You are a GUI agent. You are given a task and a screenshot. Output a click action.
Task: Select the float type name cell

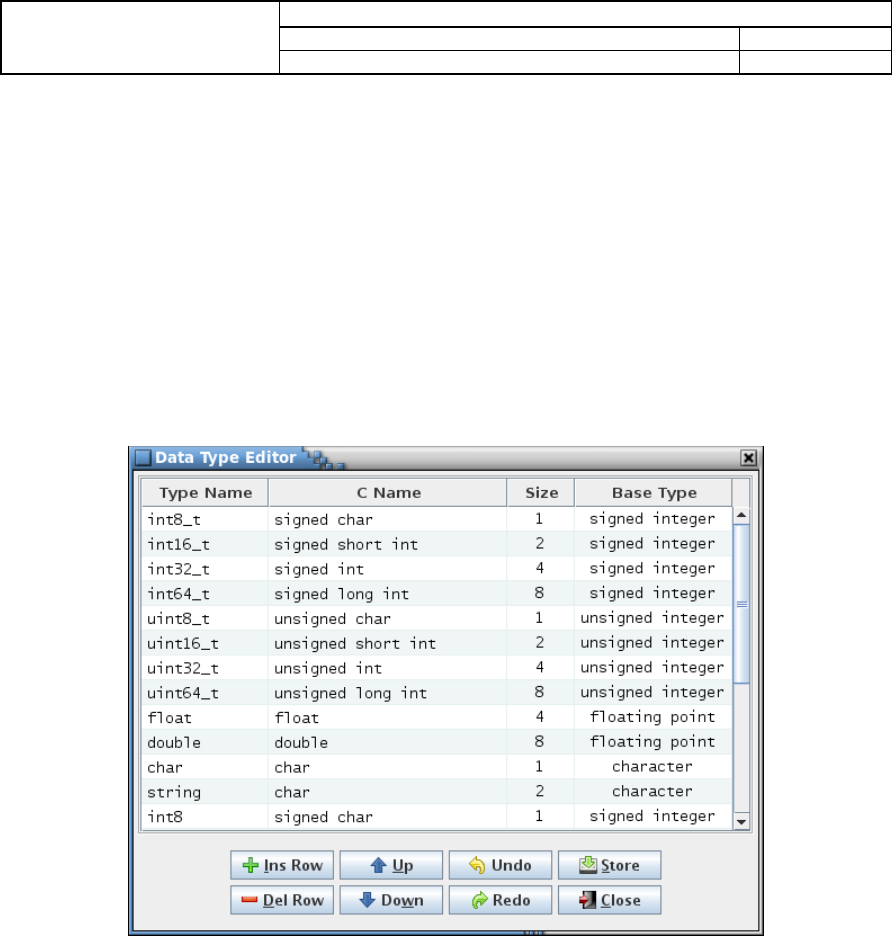click(x=205, y=718)
